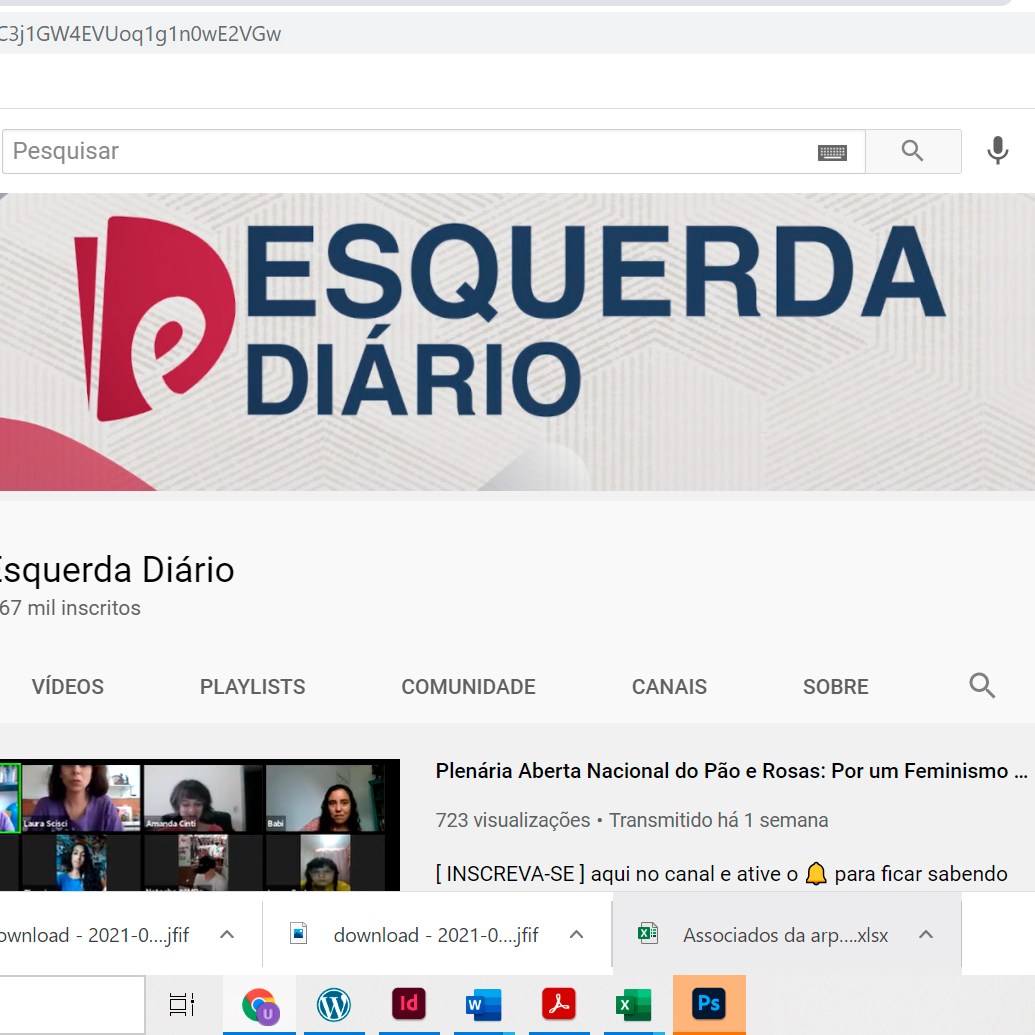Screen dimensions: 1035x1035
Task: Open the COMUNIDADE tab
Action: pos(468,687)
